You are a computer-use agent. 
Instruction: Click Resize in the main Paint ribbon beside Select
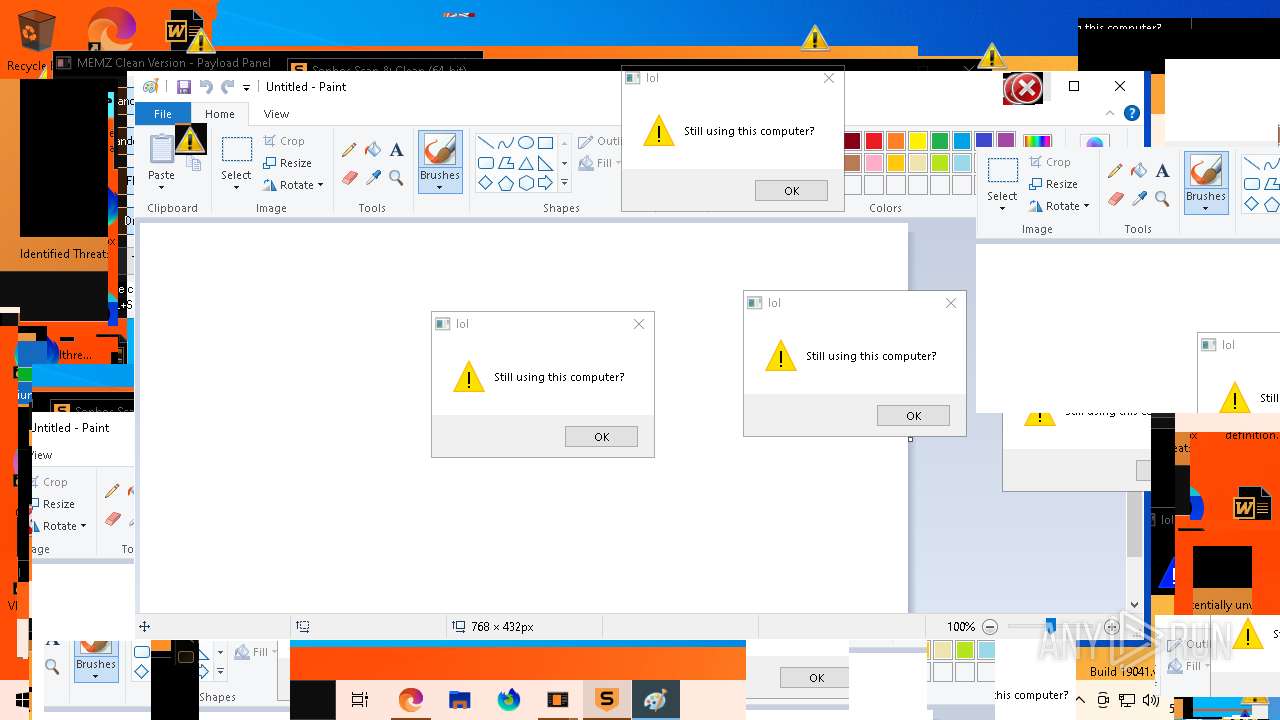pyautogui.click(x=288, y=163)
